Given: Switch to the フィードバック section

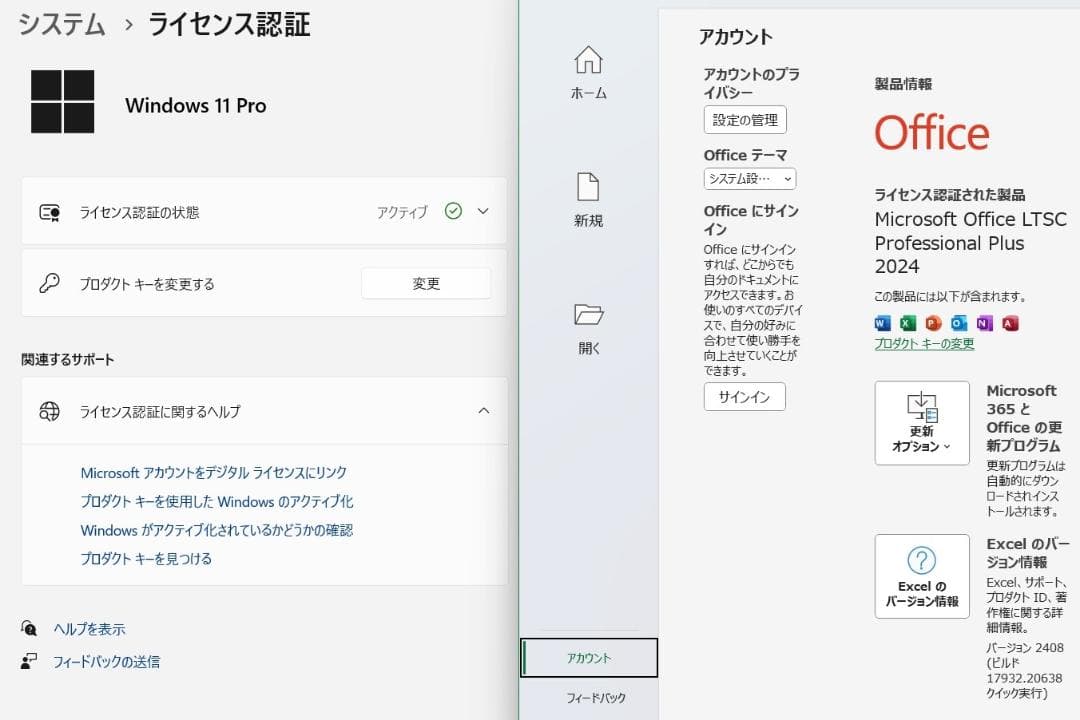Looking at the screenshot, I should (x=588, y=697).
